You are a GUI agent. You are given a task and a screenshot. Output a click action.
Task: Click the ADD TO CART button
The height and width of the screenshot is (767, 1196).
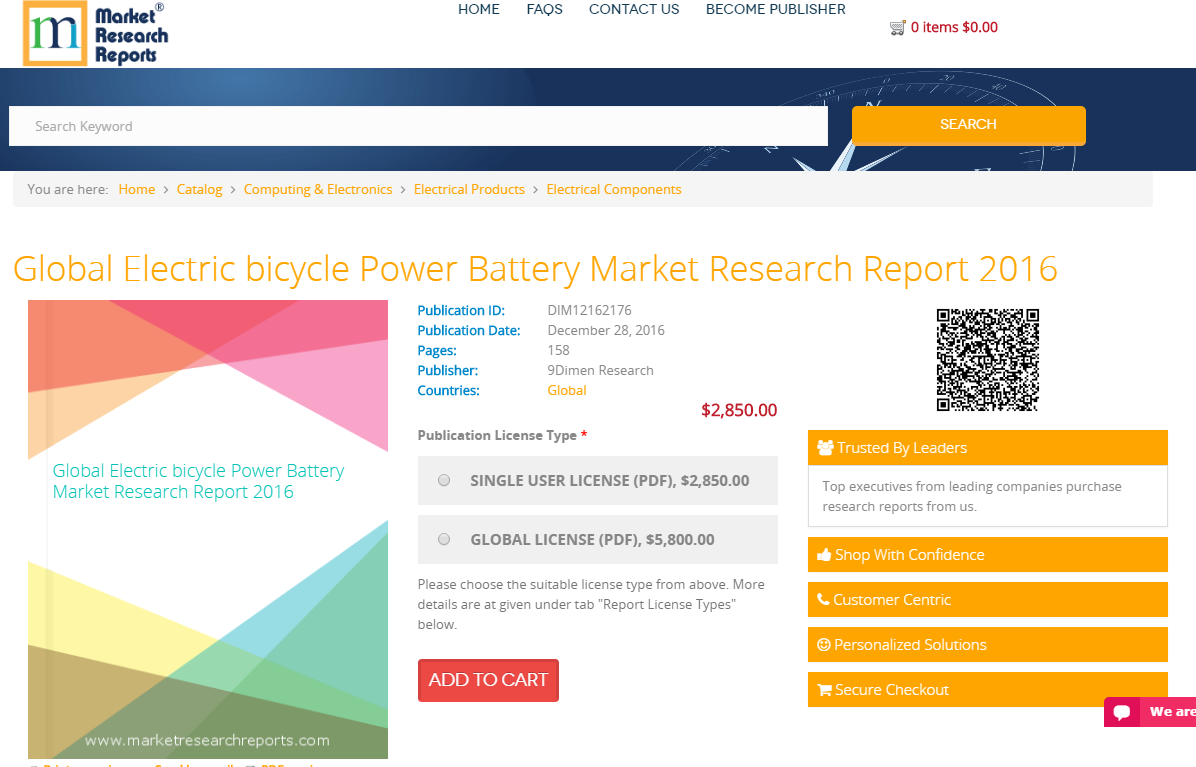pyautogui.click(x=488, y=680)
